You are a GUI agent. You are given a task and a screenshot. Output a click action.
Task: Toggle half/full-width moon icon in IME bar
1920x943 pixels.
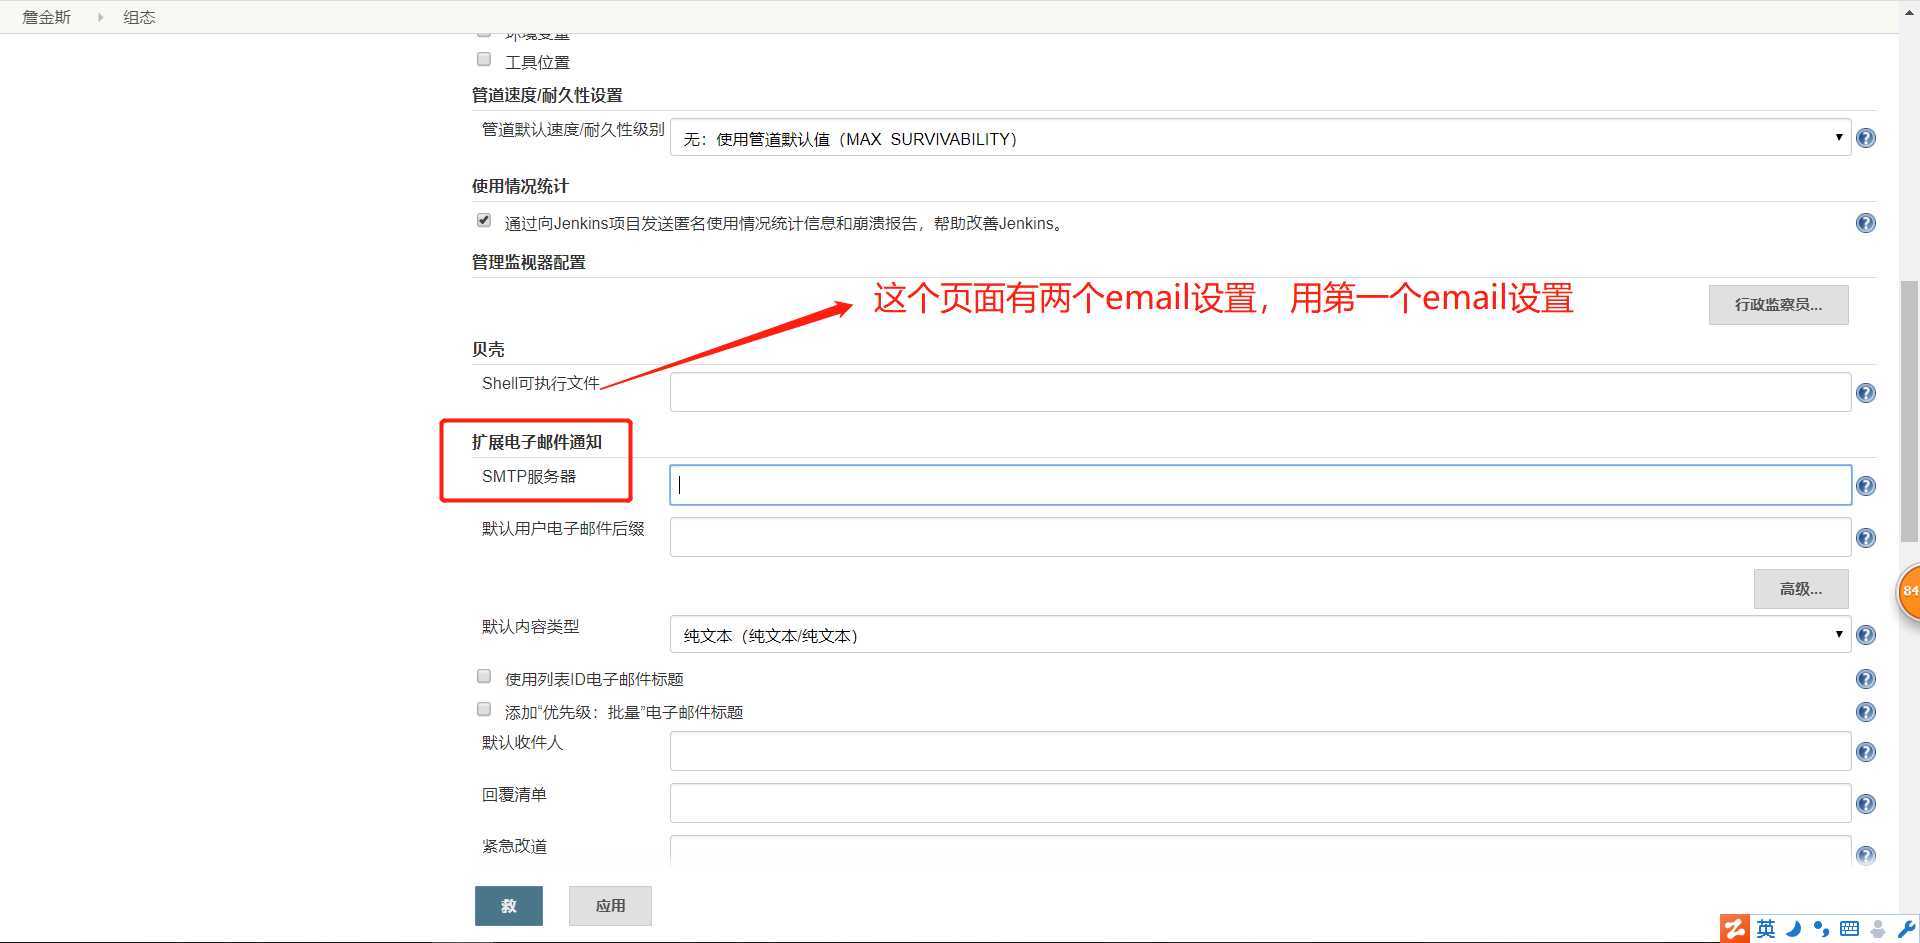click(1794, 929)
